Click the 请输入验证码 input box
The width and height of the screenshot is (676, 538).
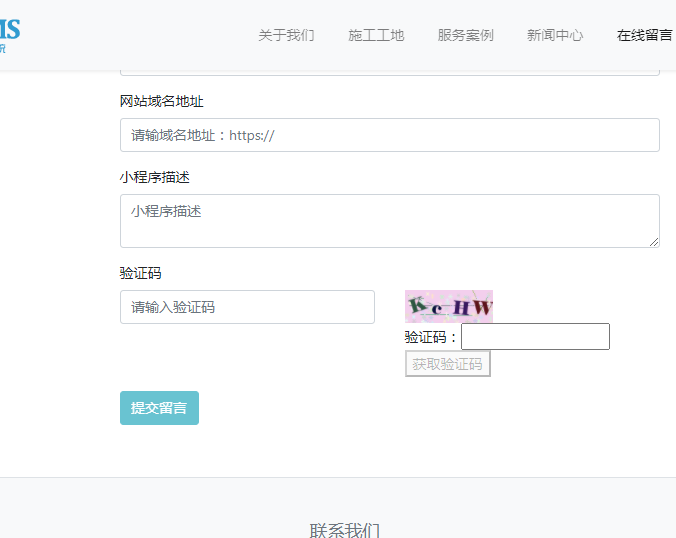247,307
